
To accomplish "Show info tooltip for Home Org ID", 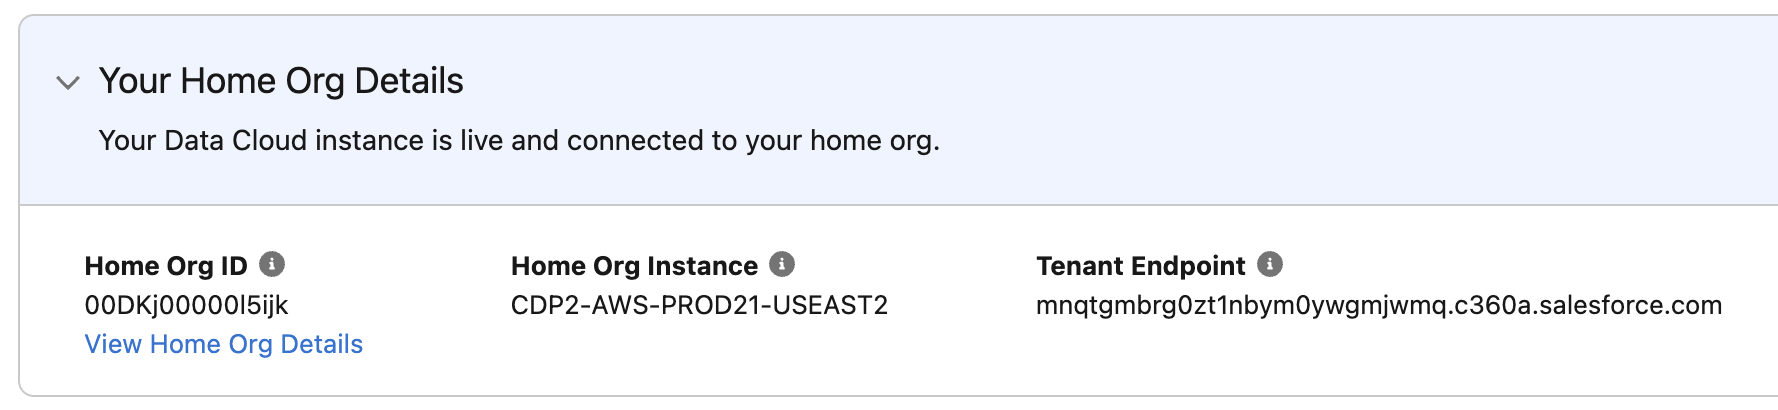I will (272, 264).
